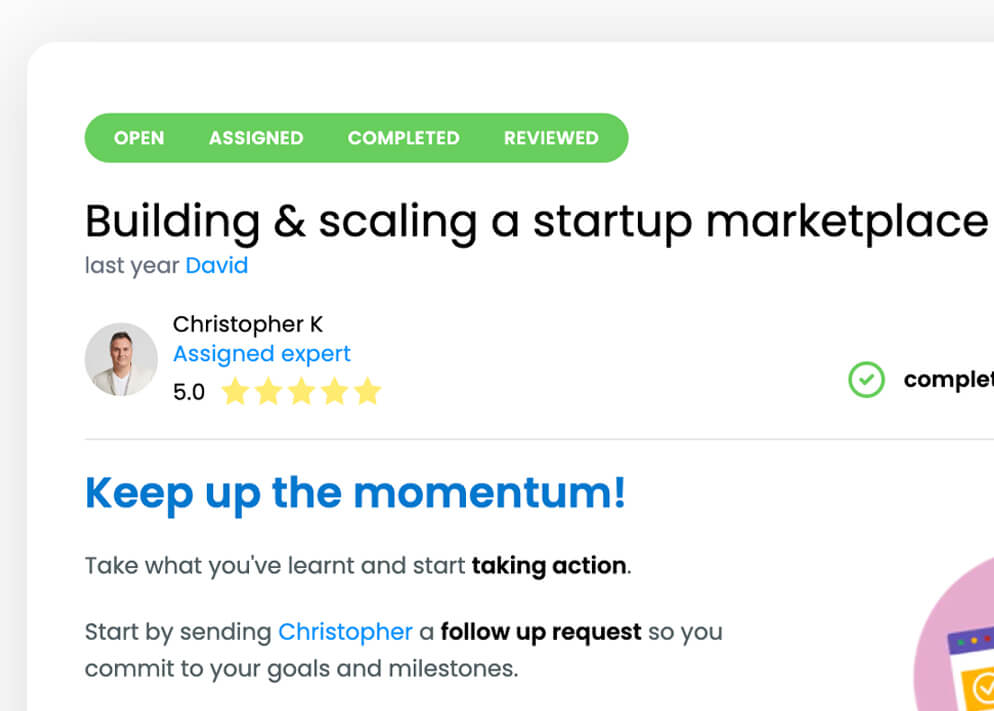Click the bold follow up request text

tap(541, 632)
